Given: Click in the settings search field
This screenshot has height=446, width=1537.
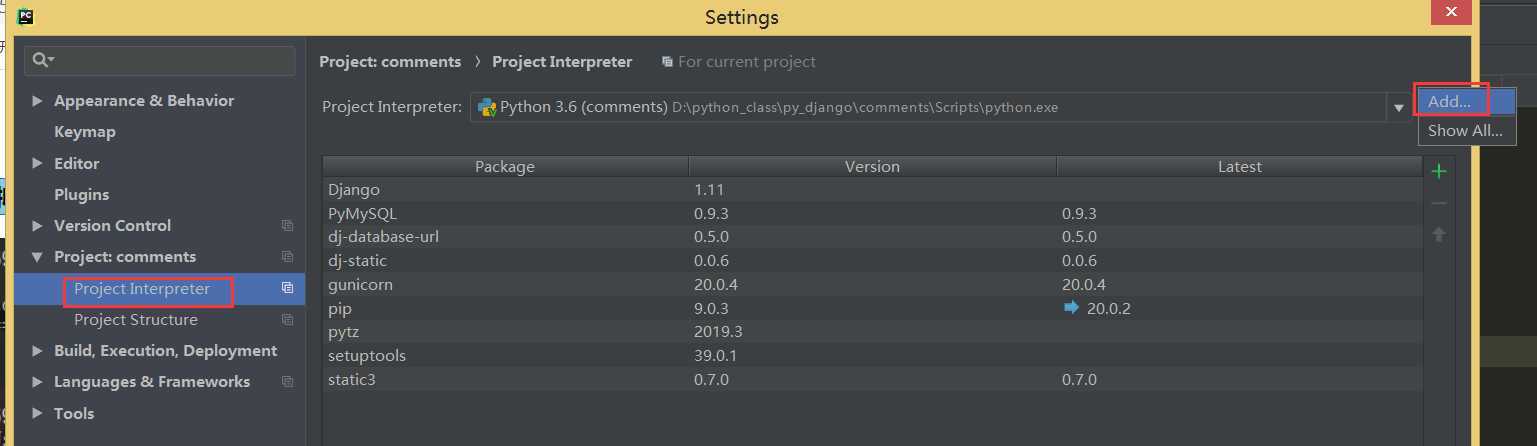Looking at the screenshot, I should tap(160, 61).
